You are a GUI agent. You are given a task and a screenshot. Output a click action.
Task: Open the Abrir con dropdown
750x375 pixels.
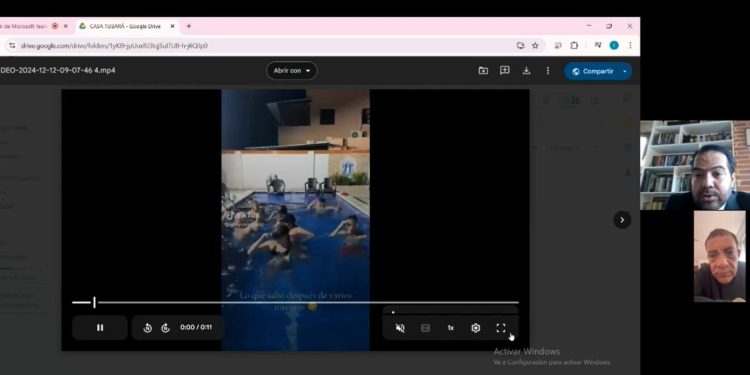coord(292,71)
